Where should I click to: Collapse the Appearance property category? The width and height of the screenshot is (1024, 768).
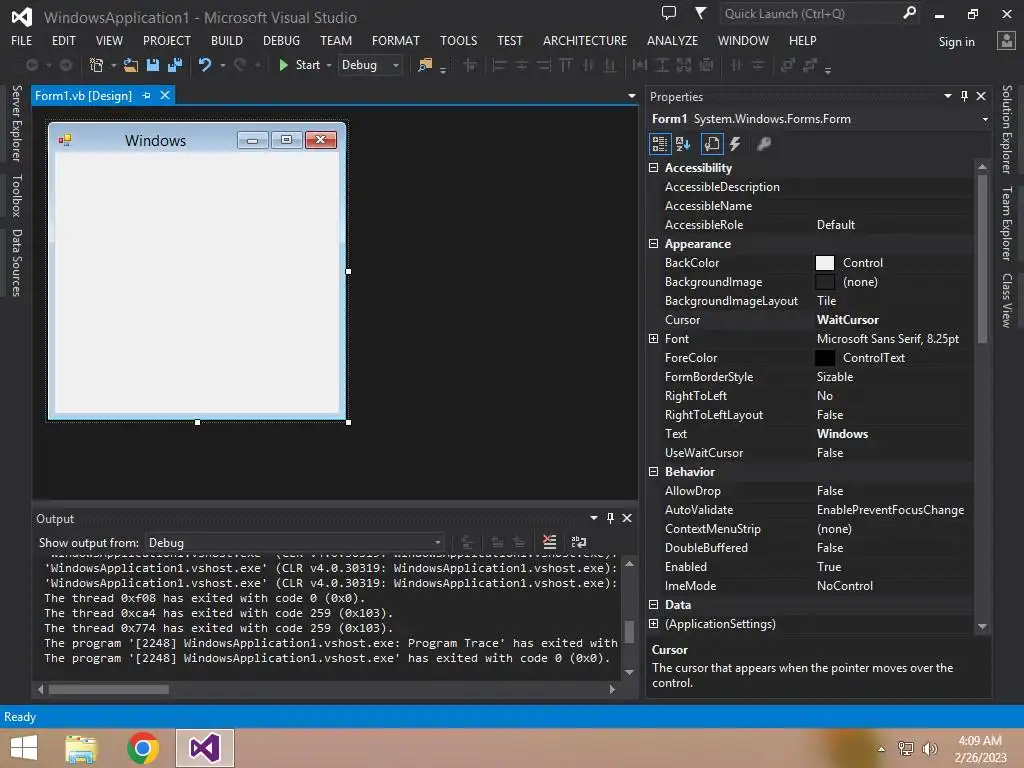(x=653, y=244)
